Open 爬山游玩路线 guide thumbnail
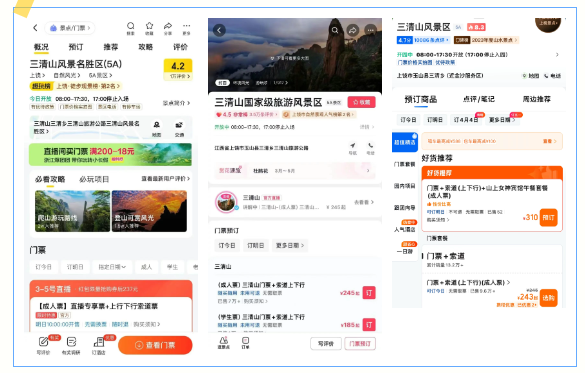This screenshot has height=373, width=585. [72, 211]
